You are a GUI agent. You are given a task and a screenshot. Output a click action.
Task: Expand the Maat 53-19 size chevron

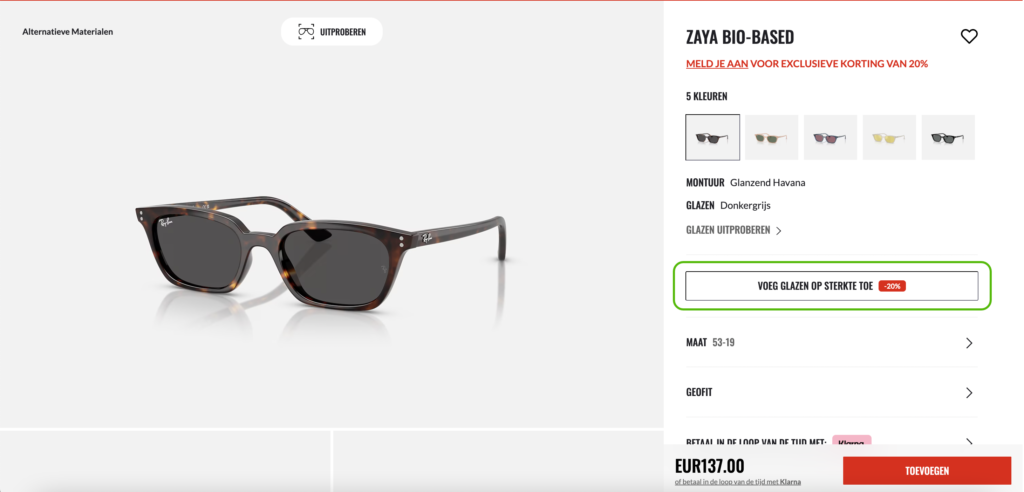point(969,343)
